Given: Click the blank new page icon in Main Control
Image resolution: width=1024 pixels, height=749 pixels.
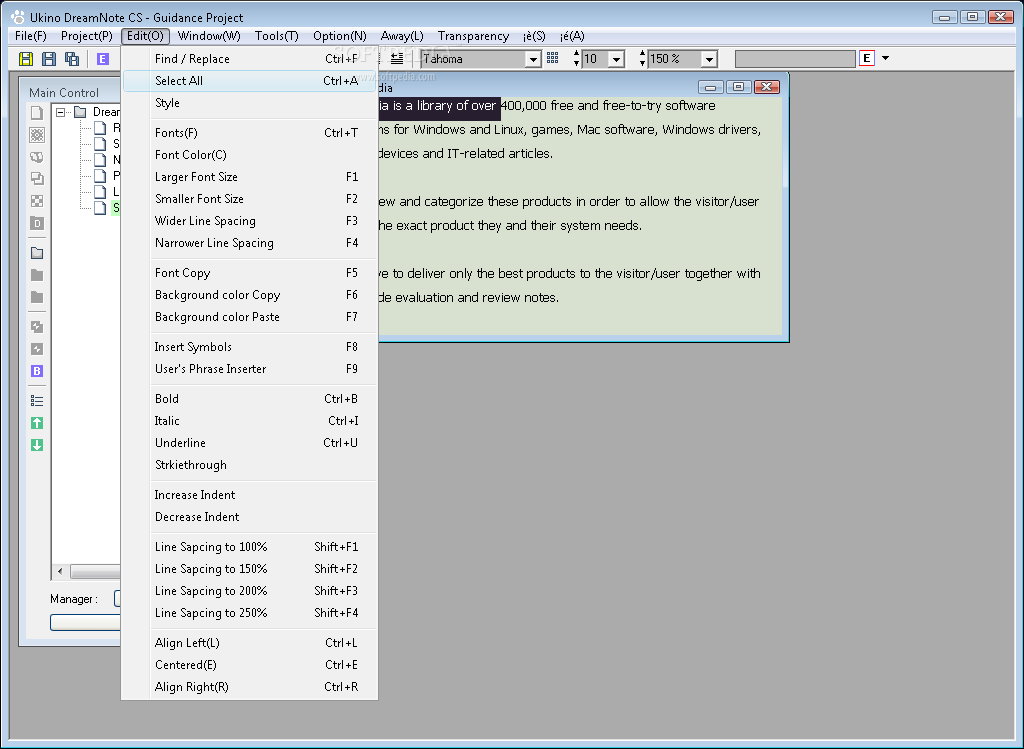Looking at the screenshot, I should (x=37, y=113).
